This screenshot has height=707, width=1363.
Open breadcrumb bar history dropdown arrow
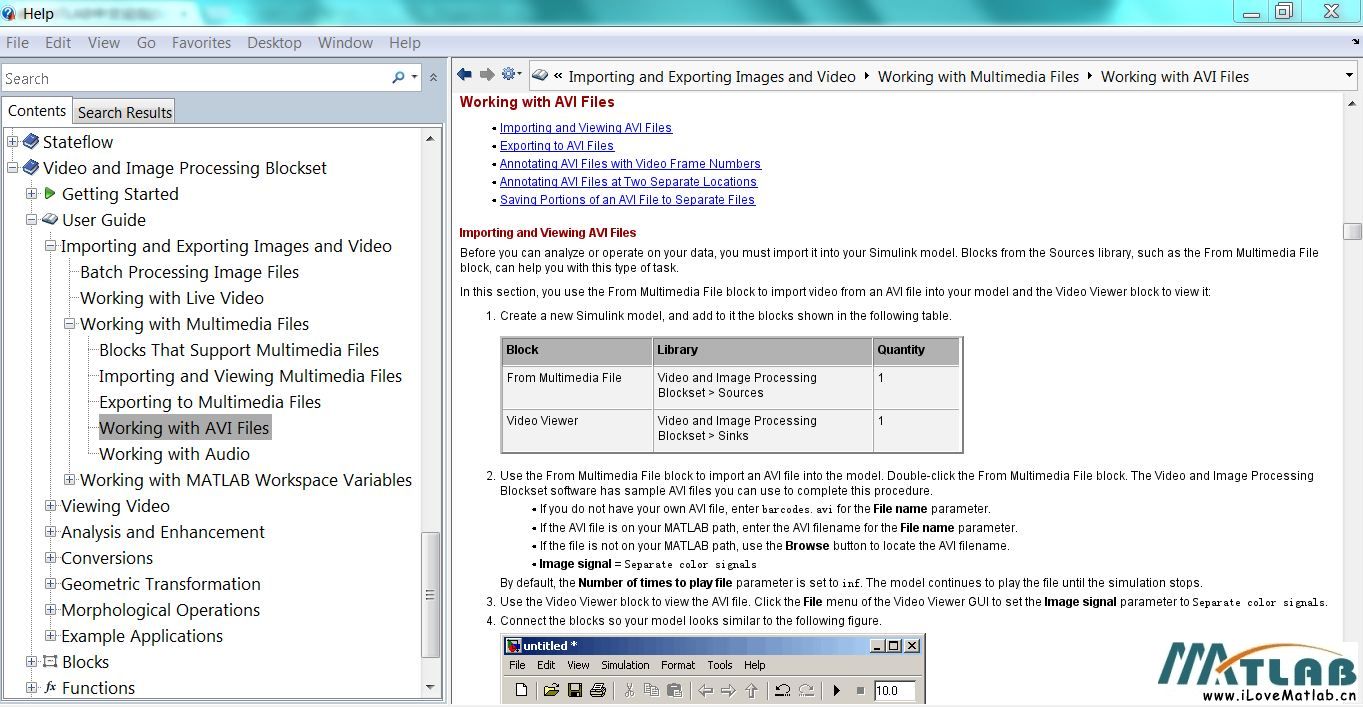[1349, 76]
